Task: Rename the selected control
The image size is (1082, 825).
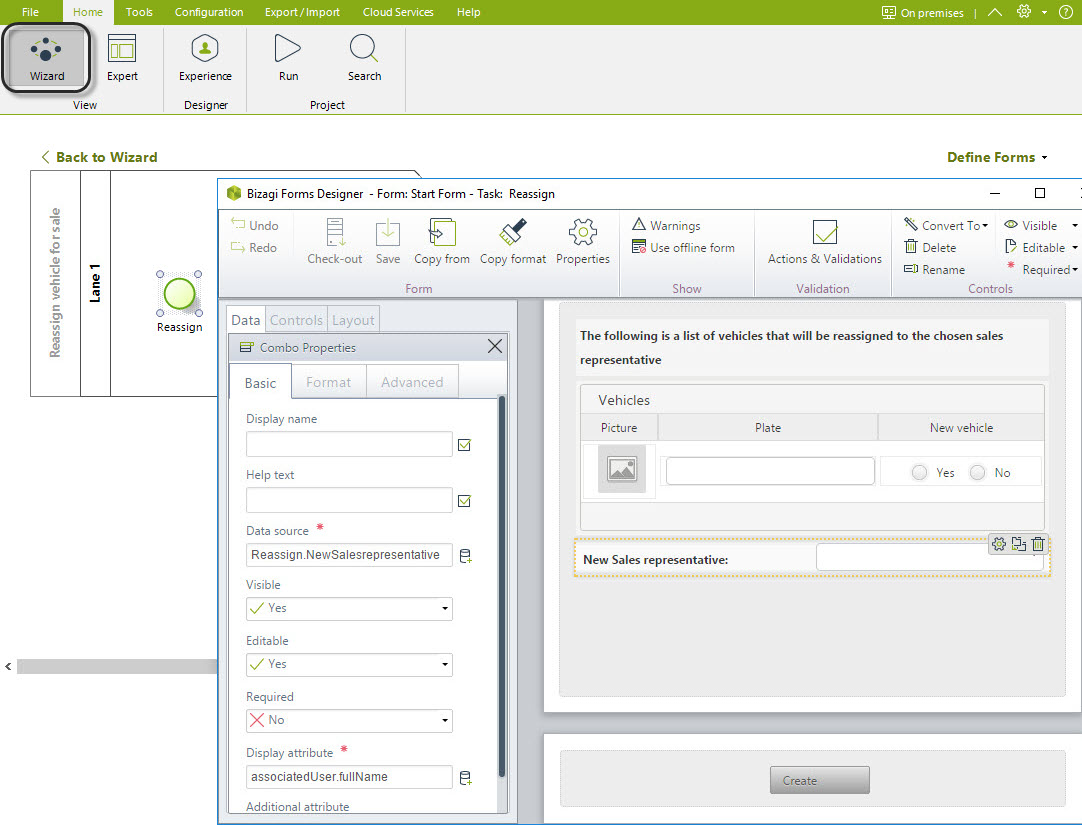Action: click(x=934, y=269)
